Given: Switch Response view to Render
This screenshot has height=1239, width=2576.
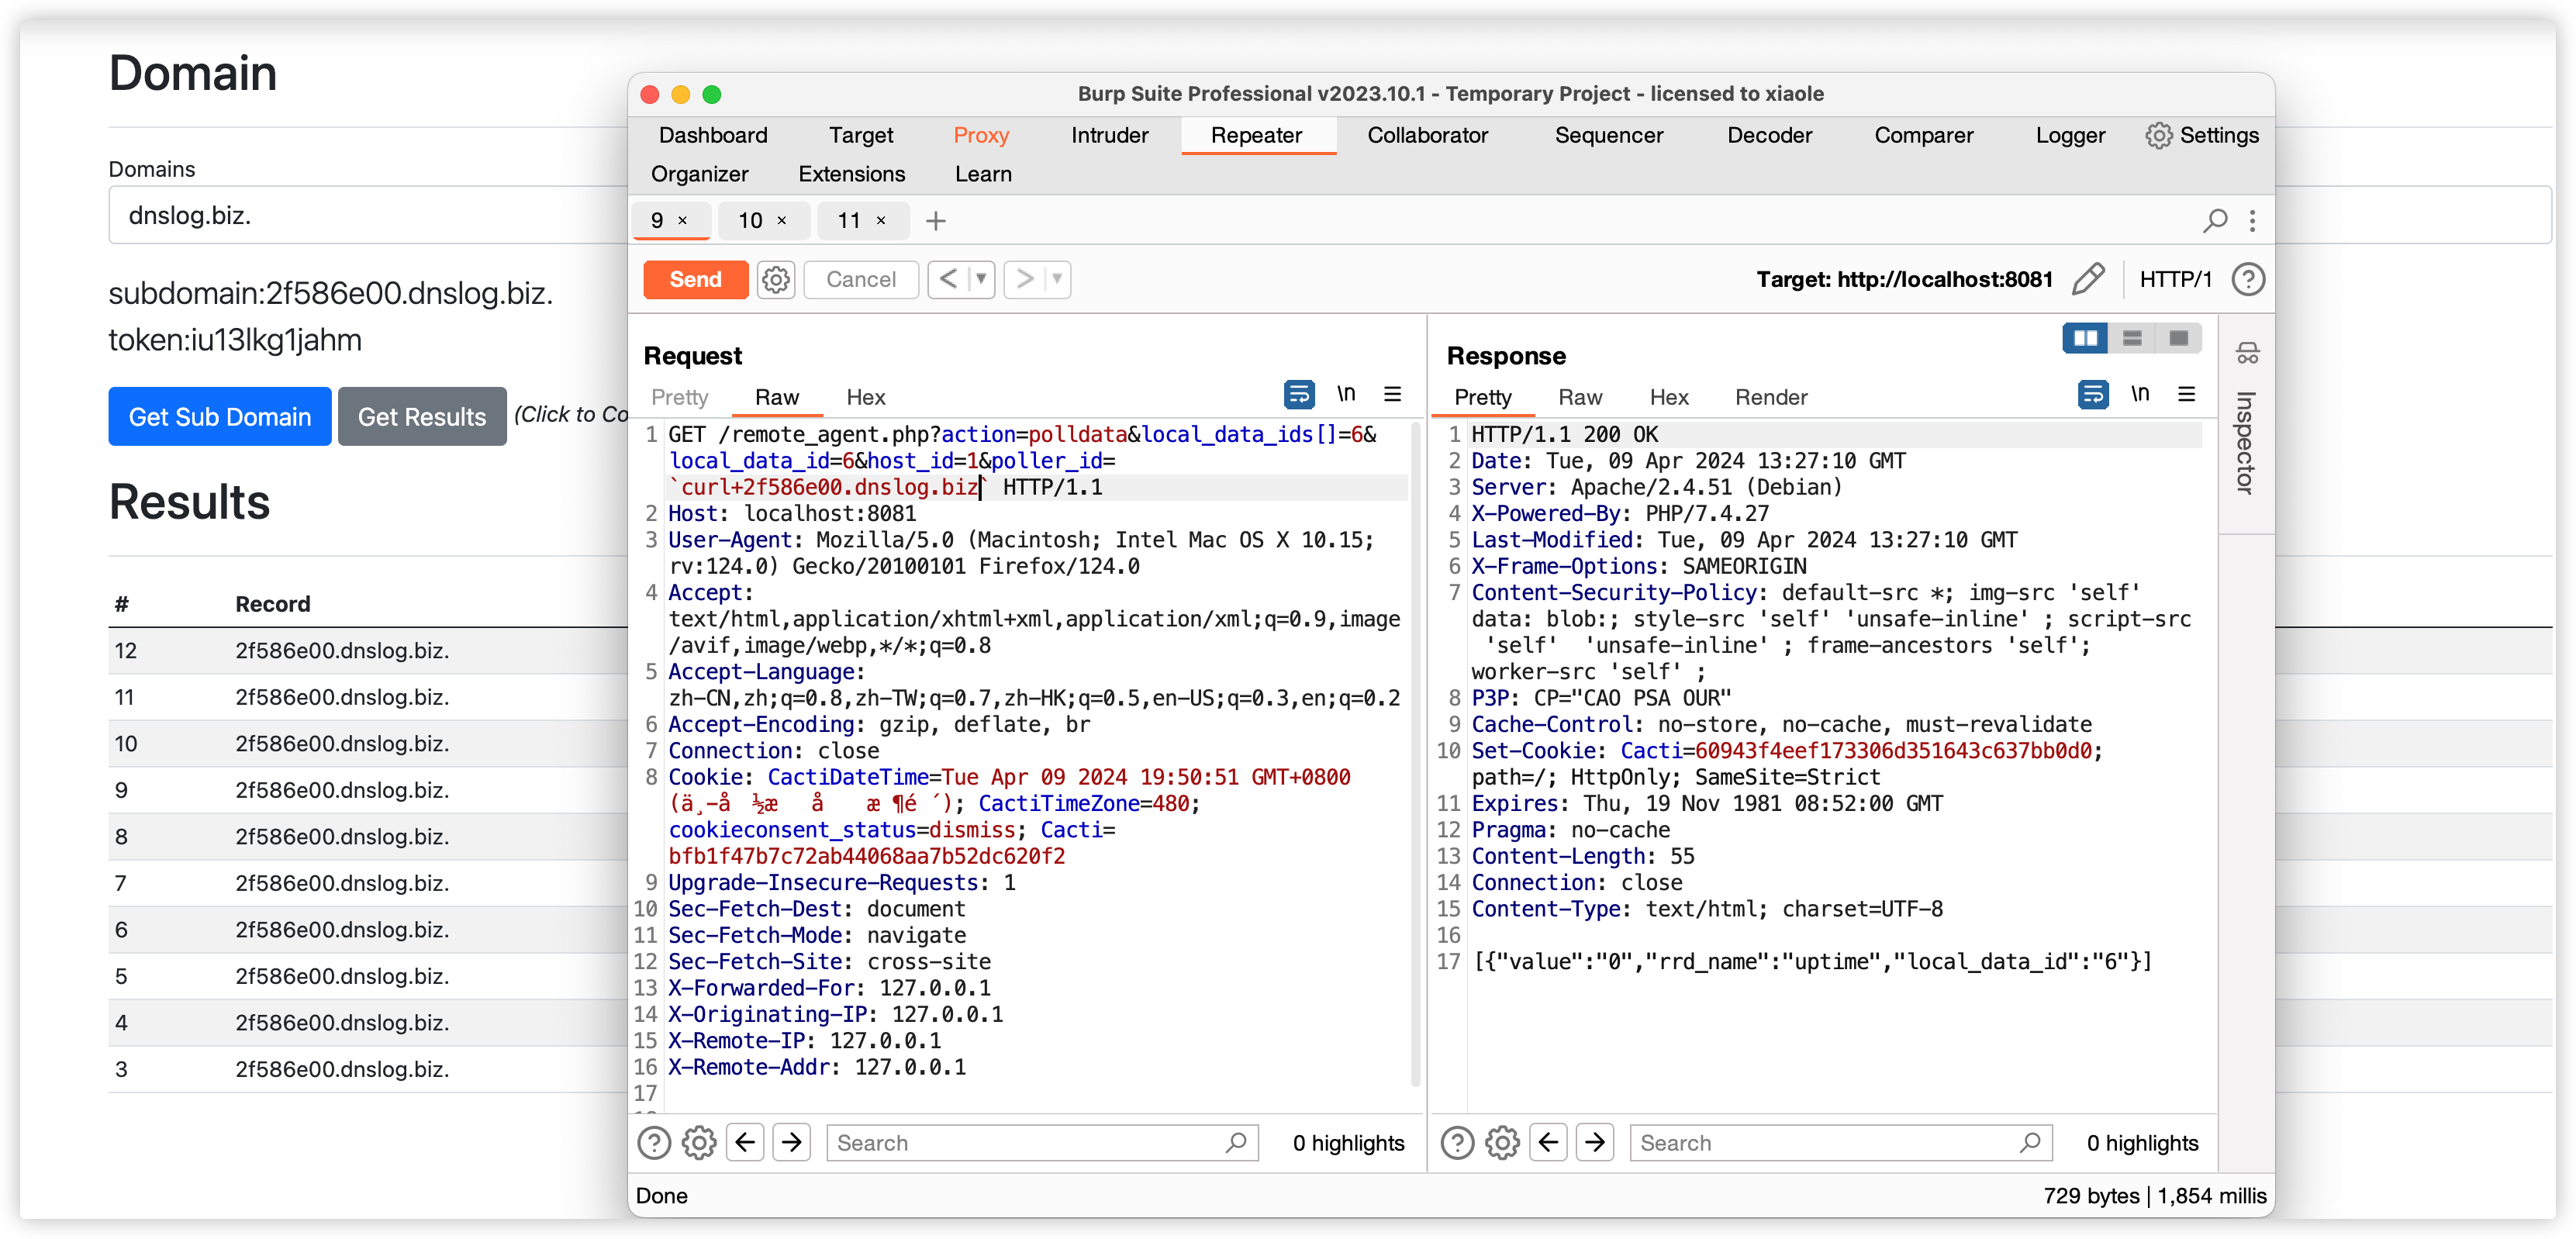Looking at the screenshot, I should 1771,397.
